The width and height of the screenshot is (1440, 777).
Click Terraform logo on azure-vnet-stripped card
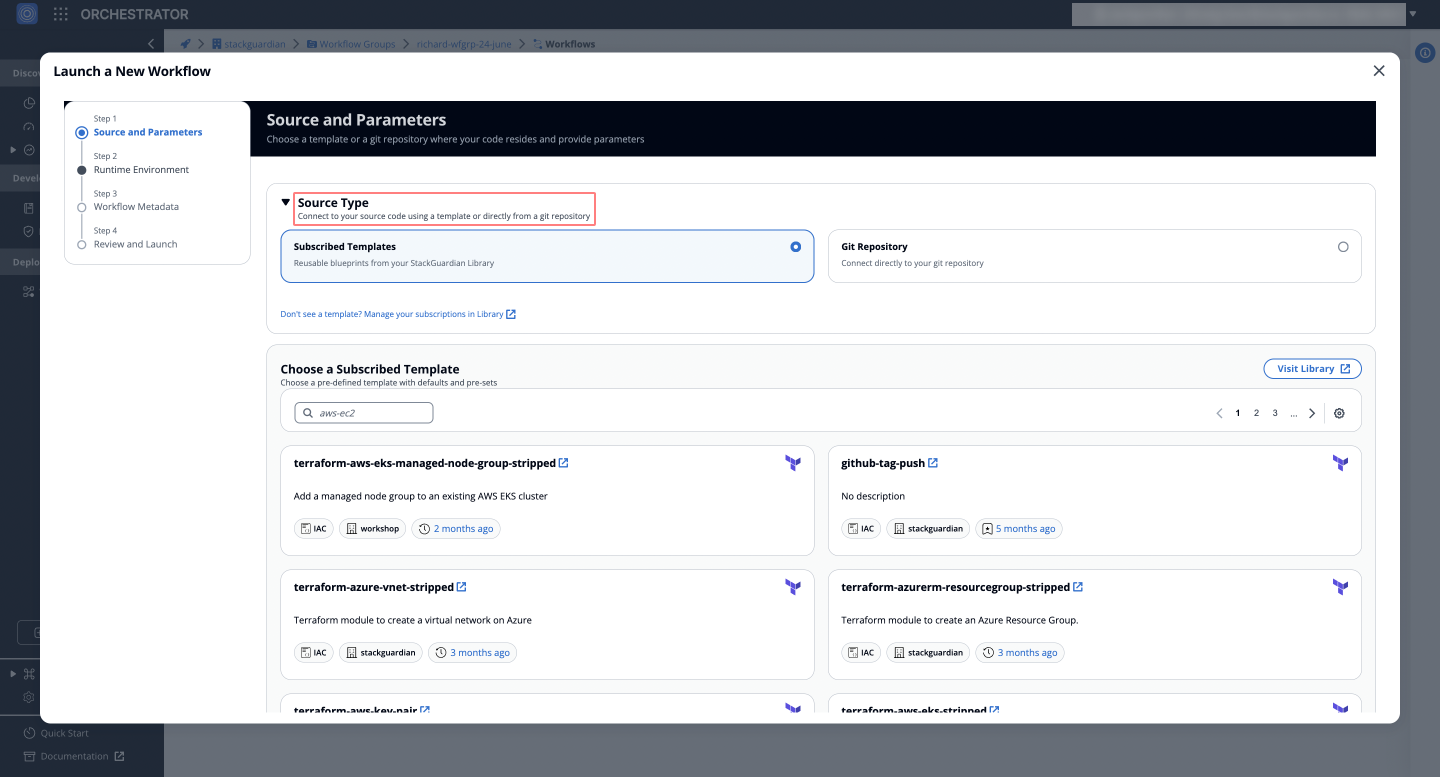pos(793,587)
